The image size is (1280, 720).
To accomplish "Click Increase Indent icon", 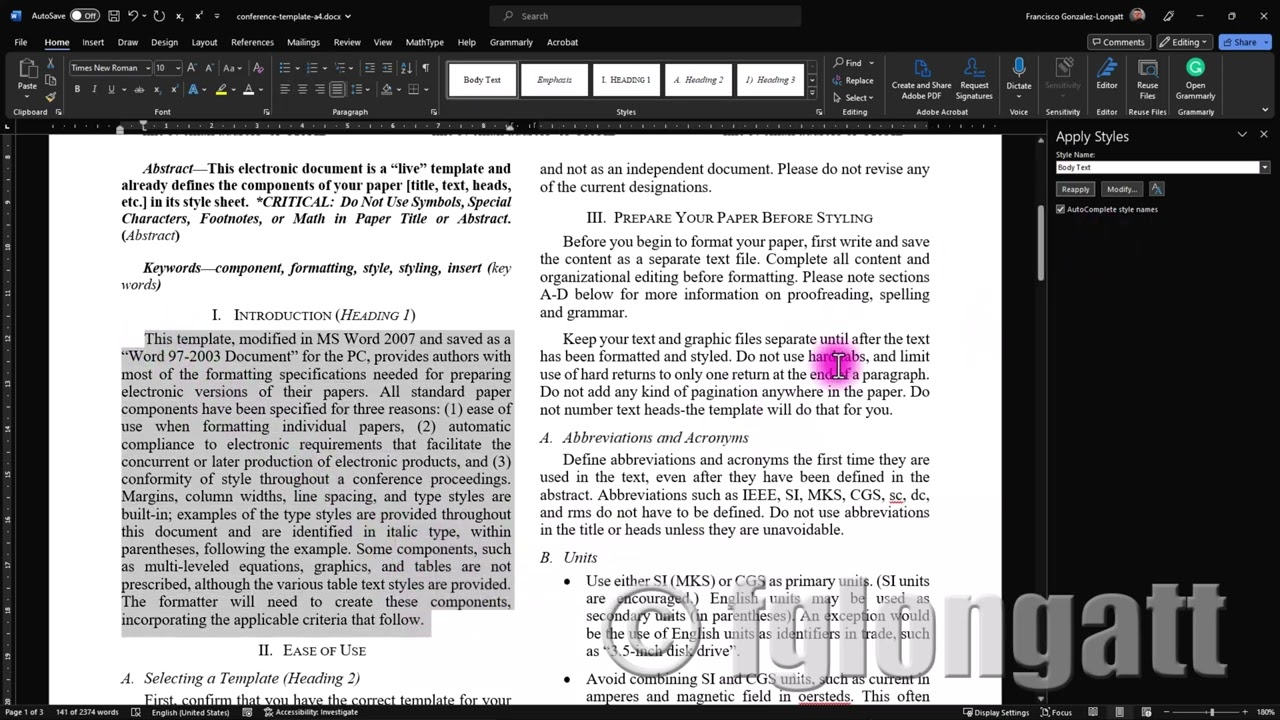I will tap(387, 68).
